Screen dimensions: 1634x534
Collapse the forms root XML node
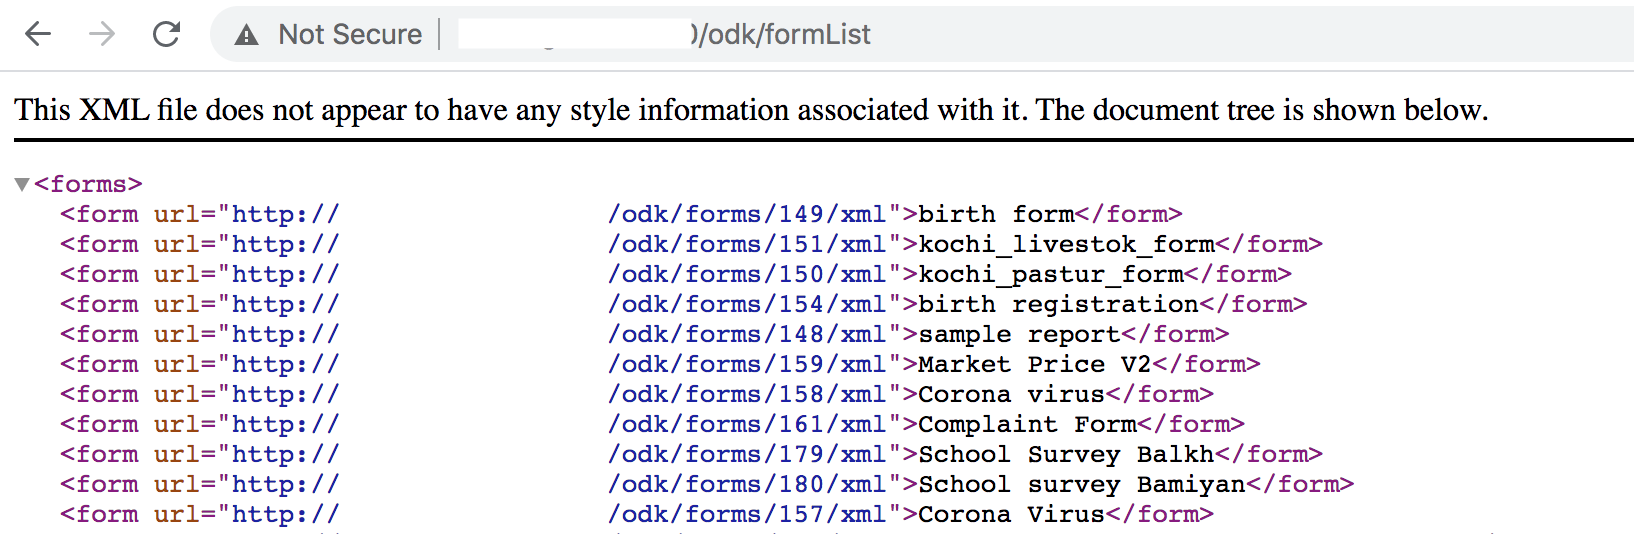[x=22, y=184]
